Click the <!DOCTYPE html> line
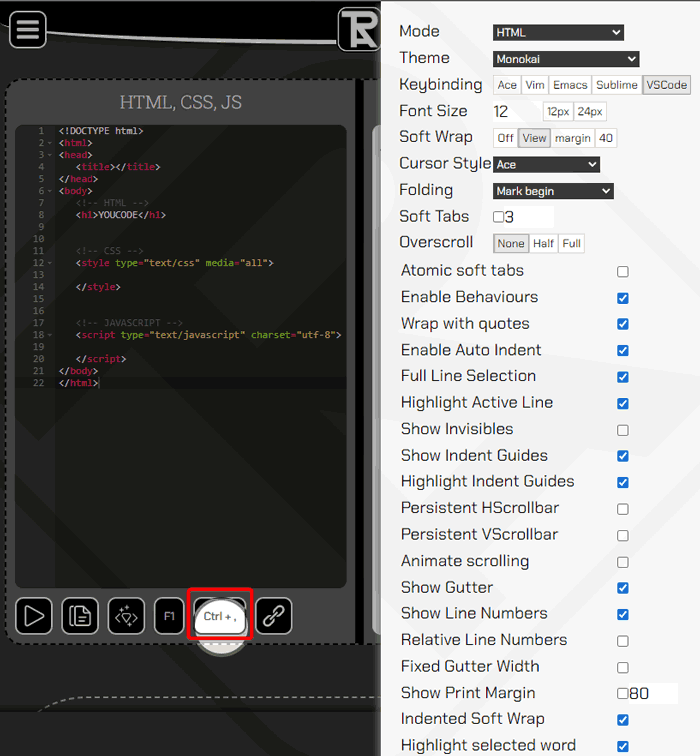 coord(101,131)
